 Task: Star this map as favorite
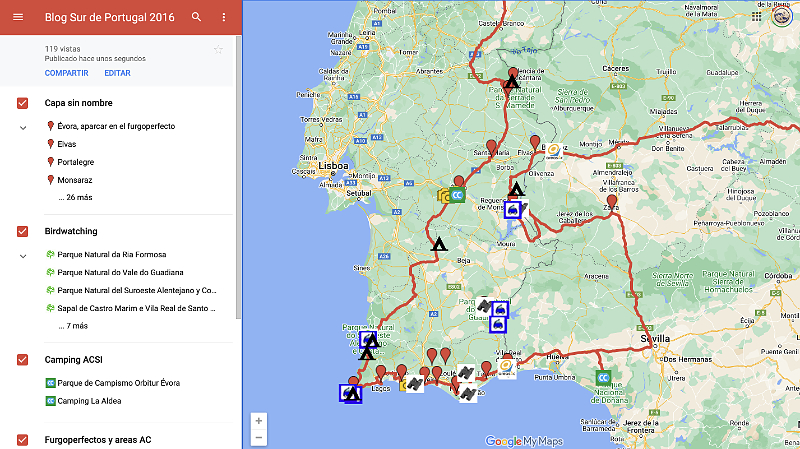tap(218, 49)
